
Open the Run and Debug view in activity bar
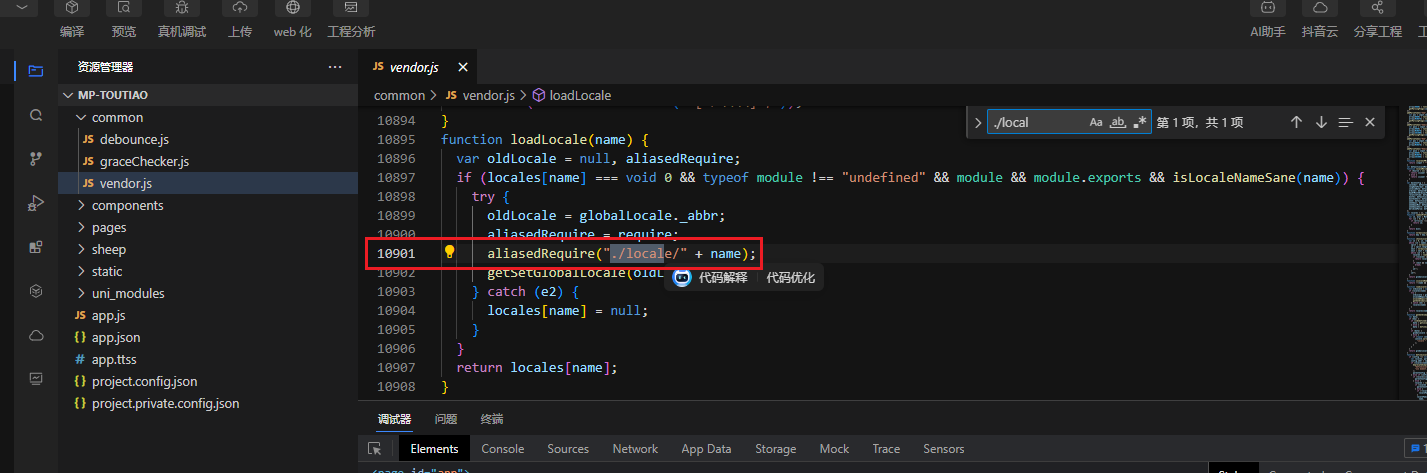36,203
